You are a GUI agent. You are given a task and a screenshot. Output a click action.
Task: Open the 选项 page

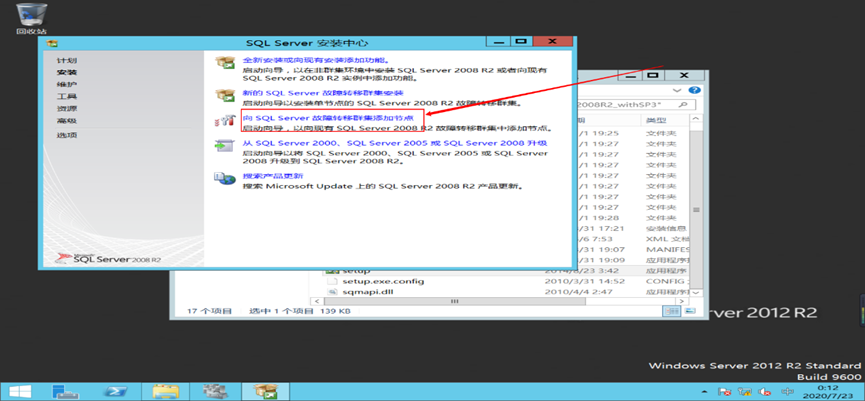67,135
